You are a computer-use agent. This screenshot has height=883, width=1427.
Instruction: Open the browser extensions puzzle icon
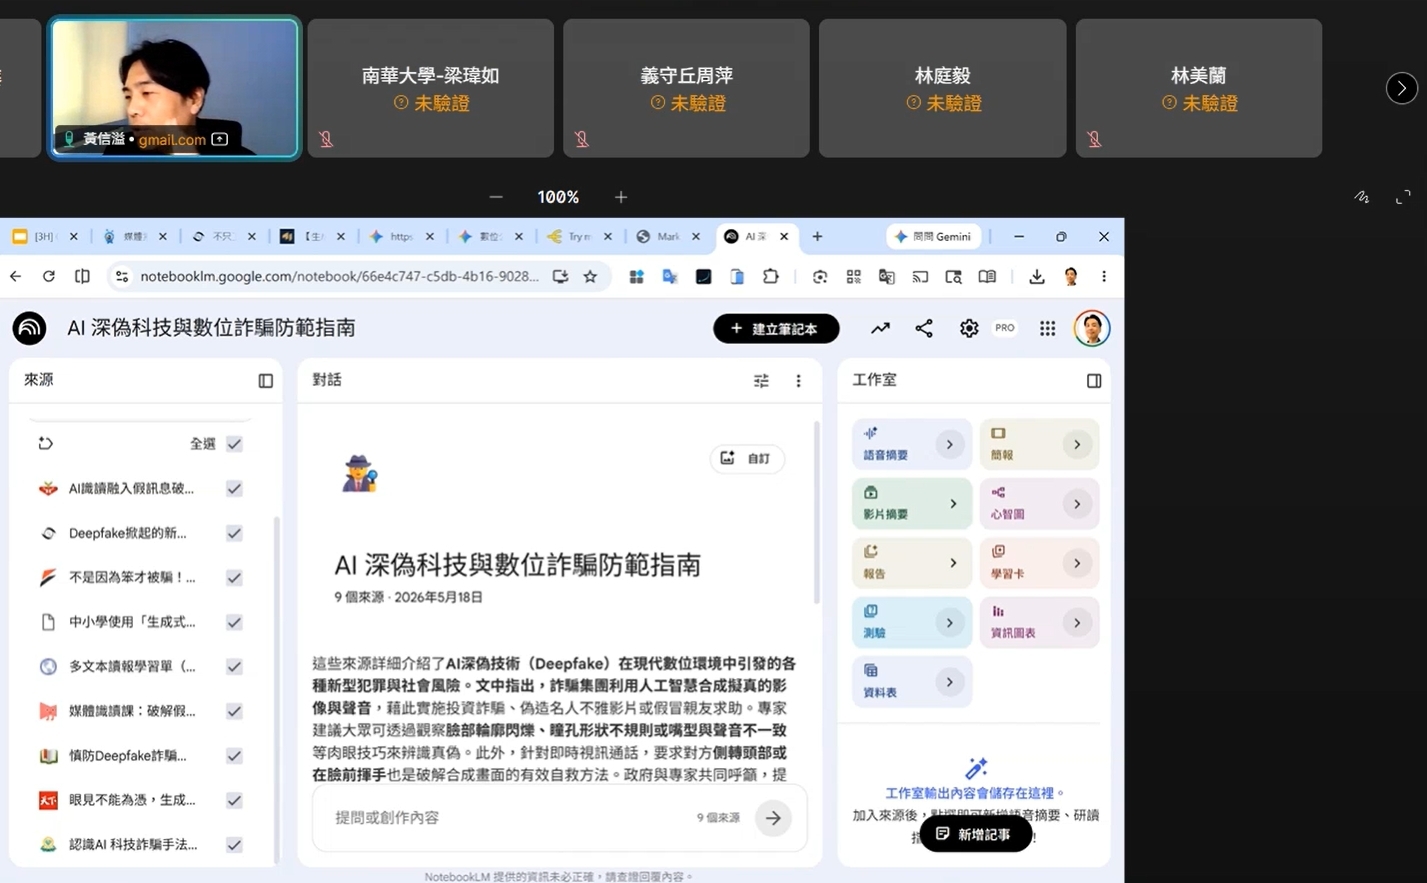770,277
